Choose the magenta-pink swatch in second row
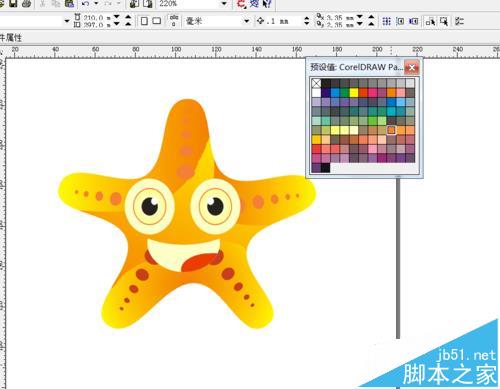500x389 pixels. pos(372,92)
